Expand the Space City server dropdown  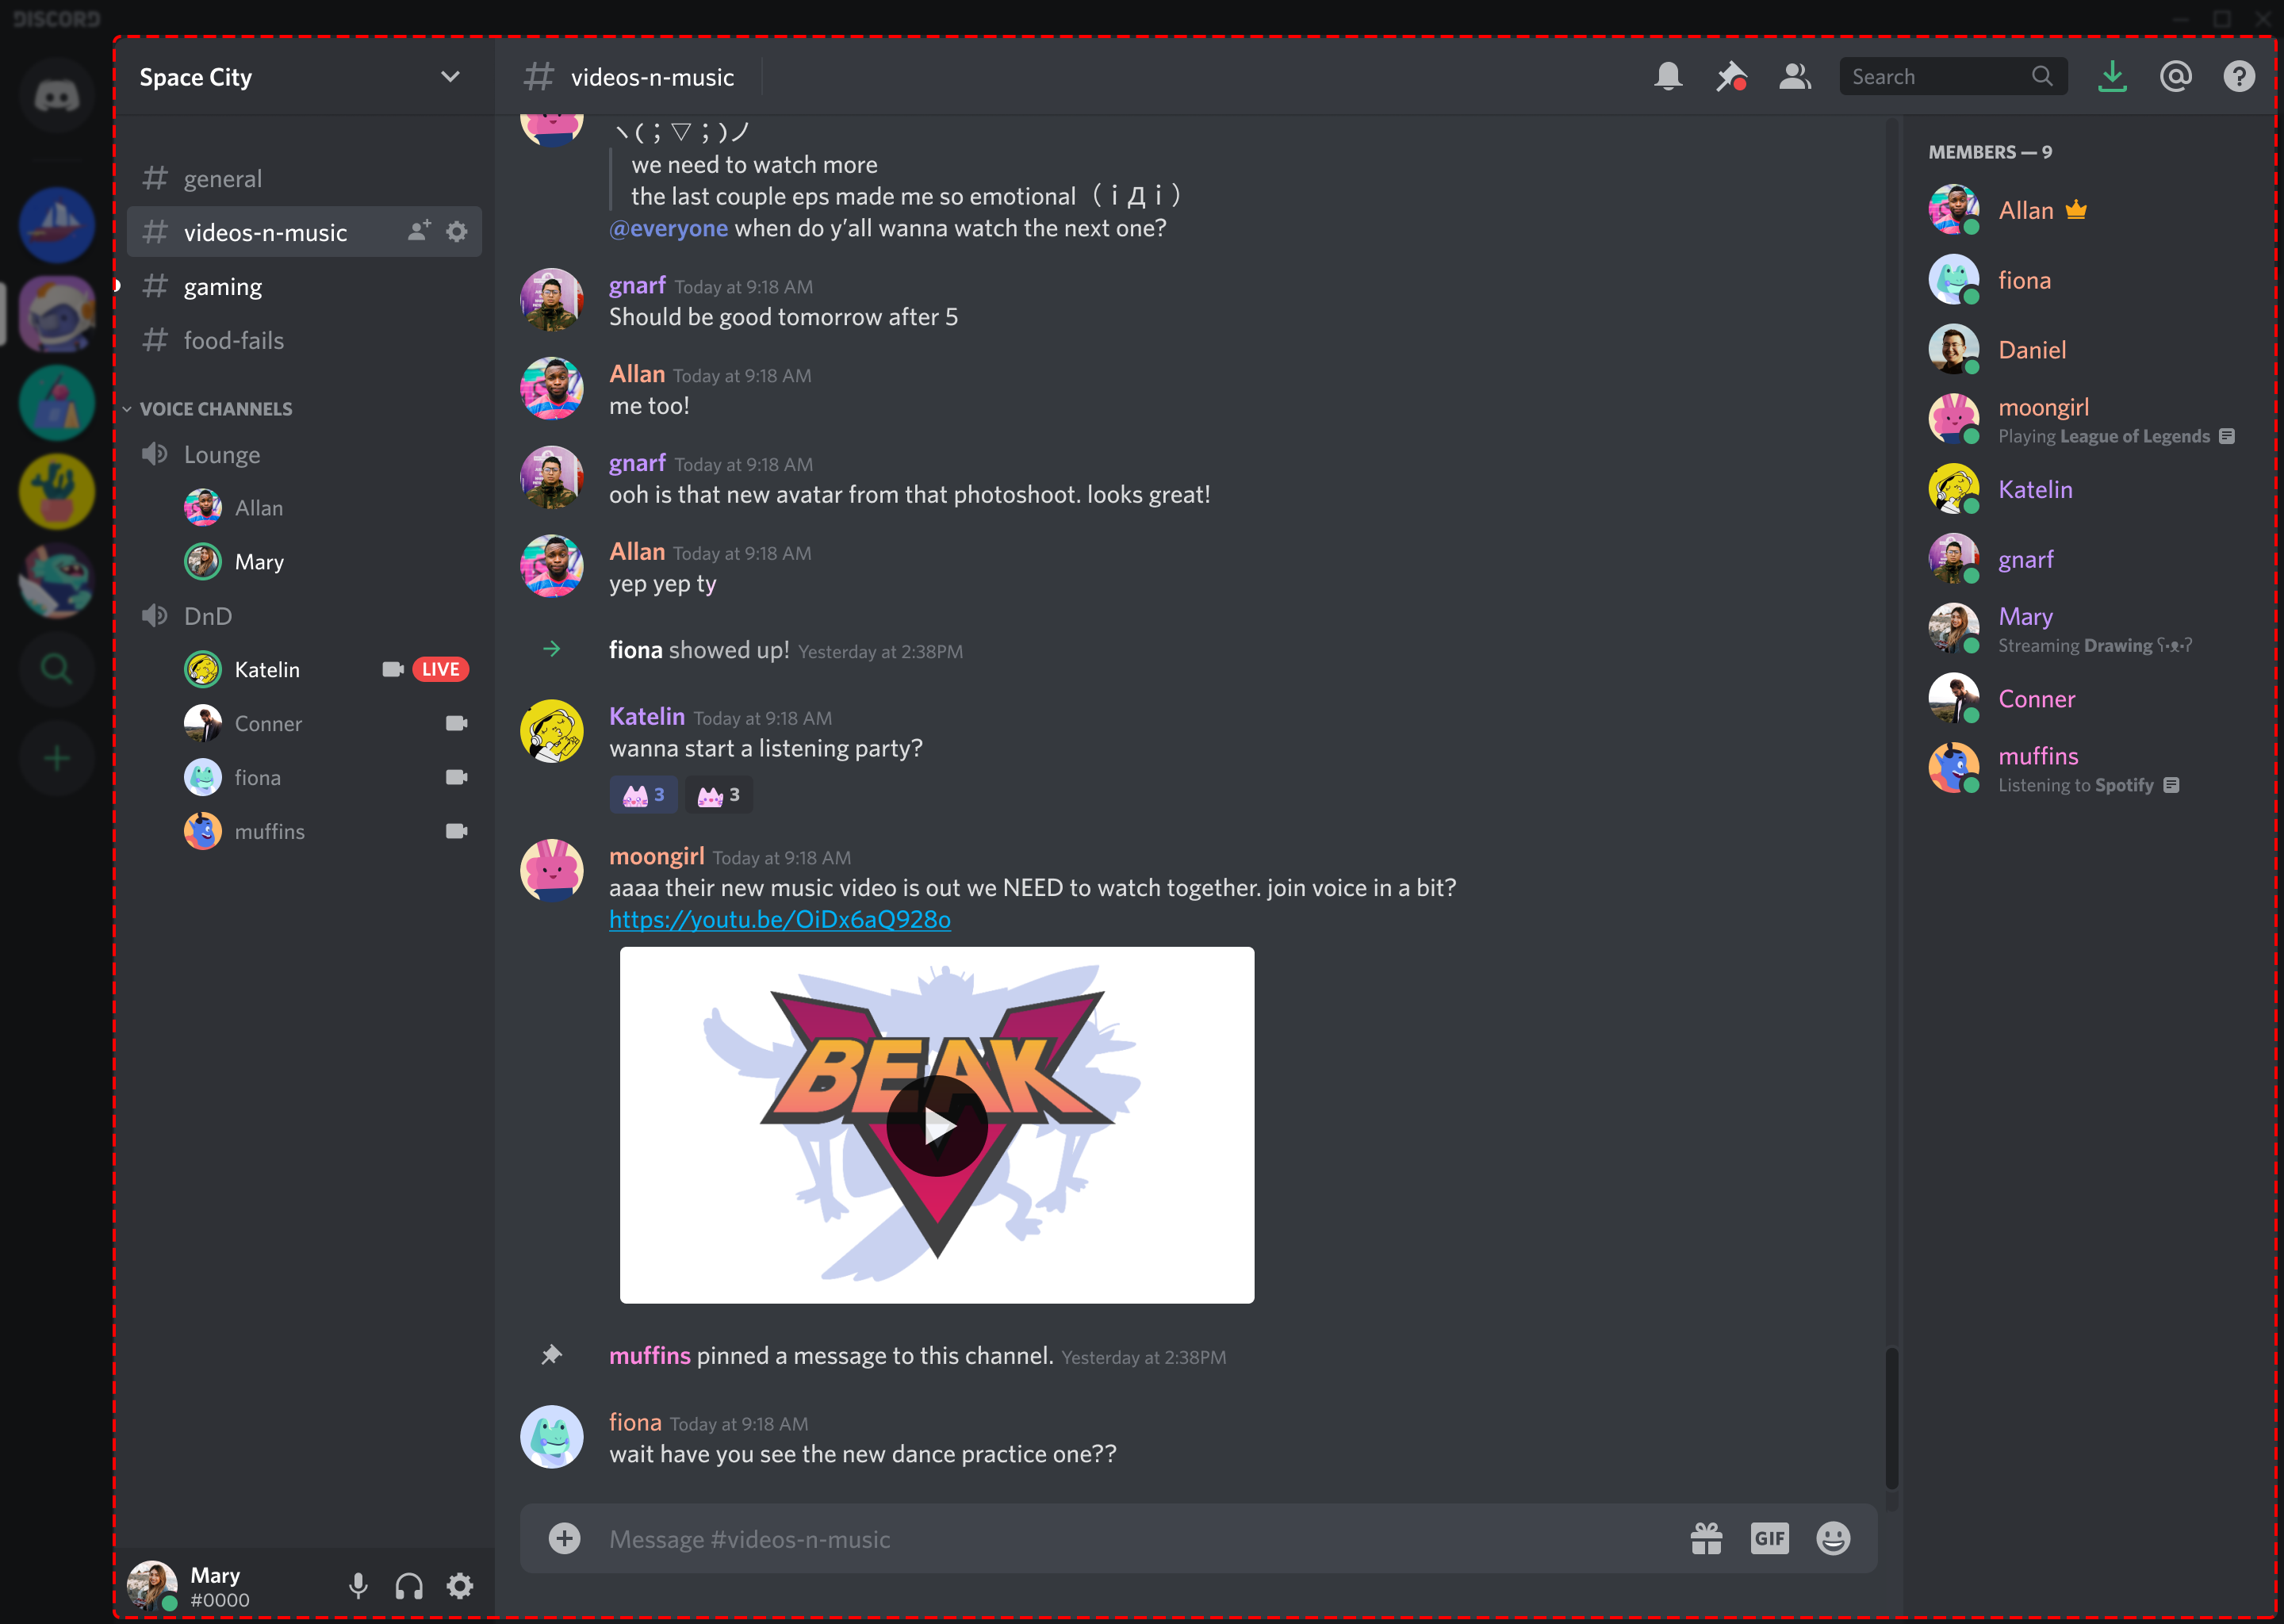click(446, 75)
